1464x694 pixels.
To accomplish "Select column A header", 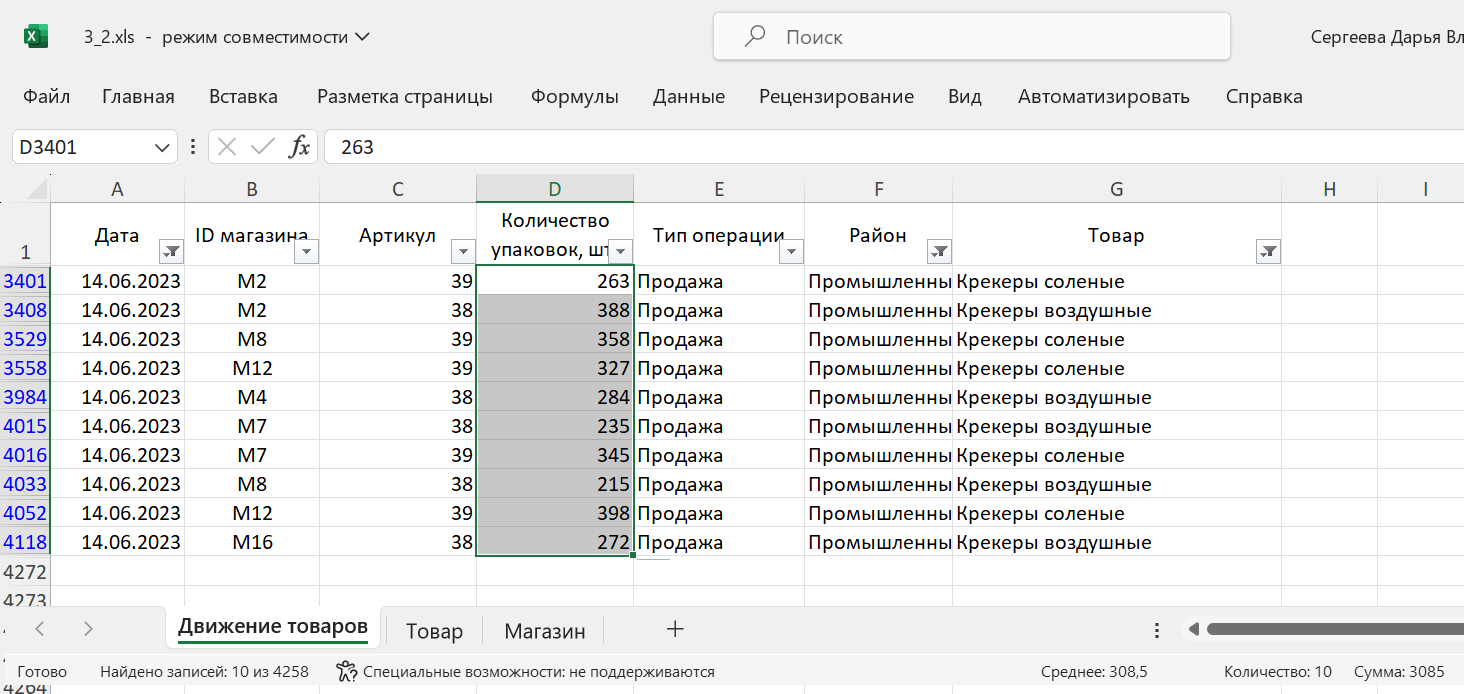I will pos(117,189).
